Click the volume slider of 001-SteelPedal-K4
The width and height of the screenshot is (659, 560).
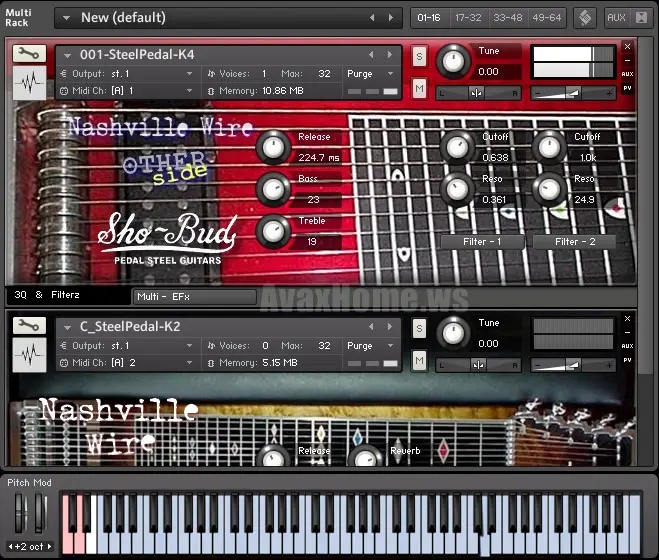pos(573,93)
